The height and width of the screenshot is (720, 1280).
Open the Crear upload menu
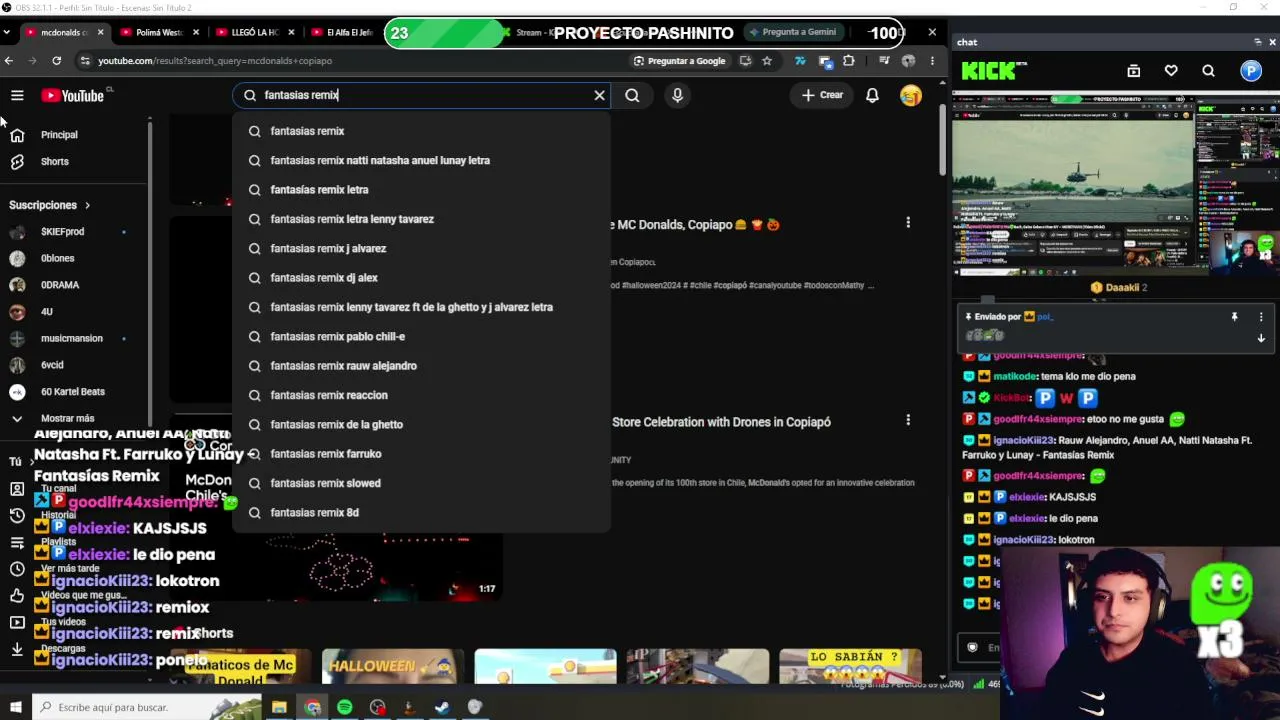tap(822, 95)
